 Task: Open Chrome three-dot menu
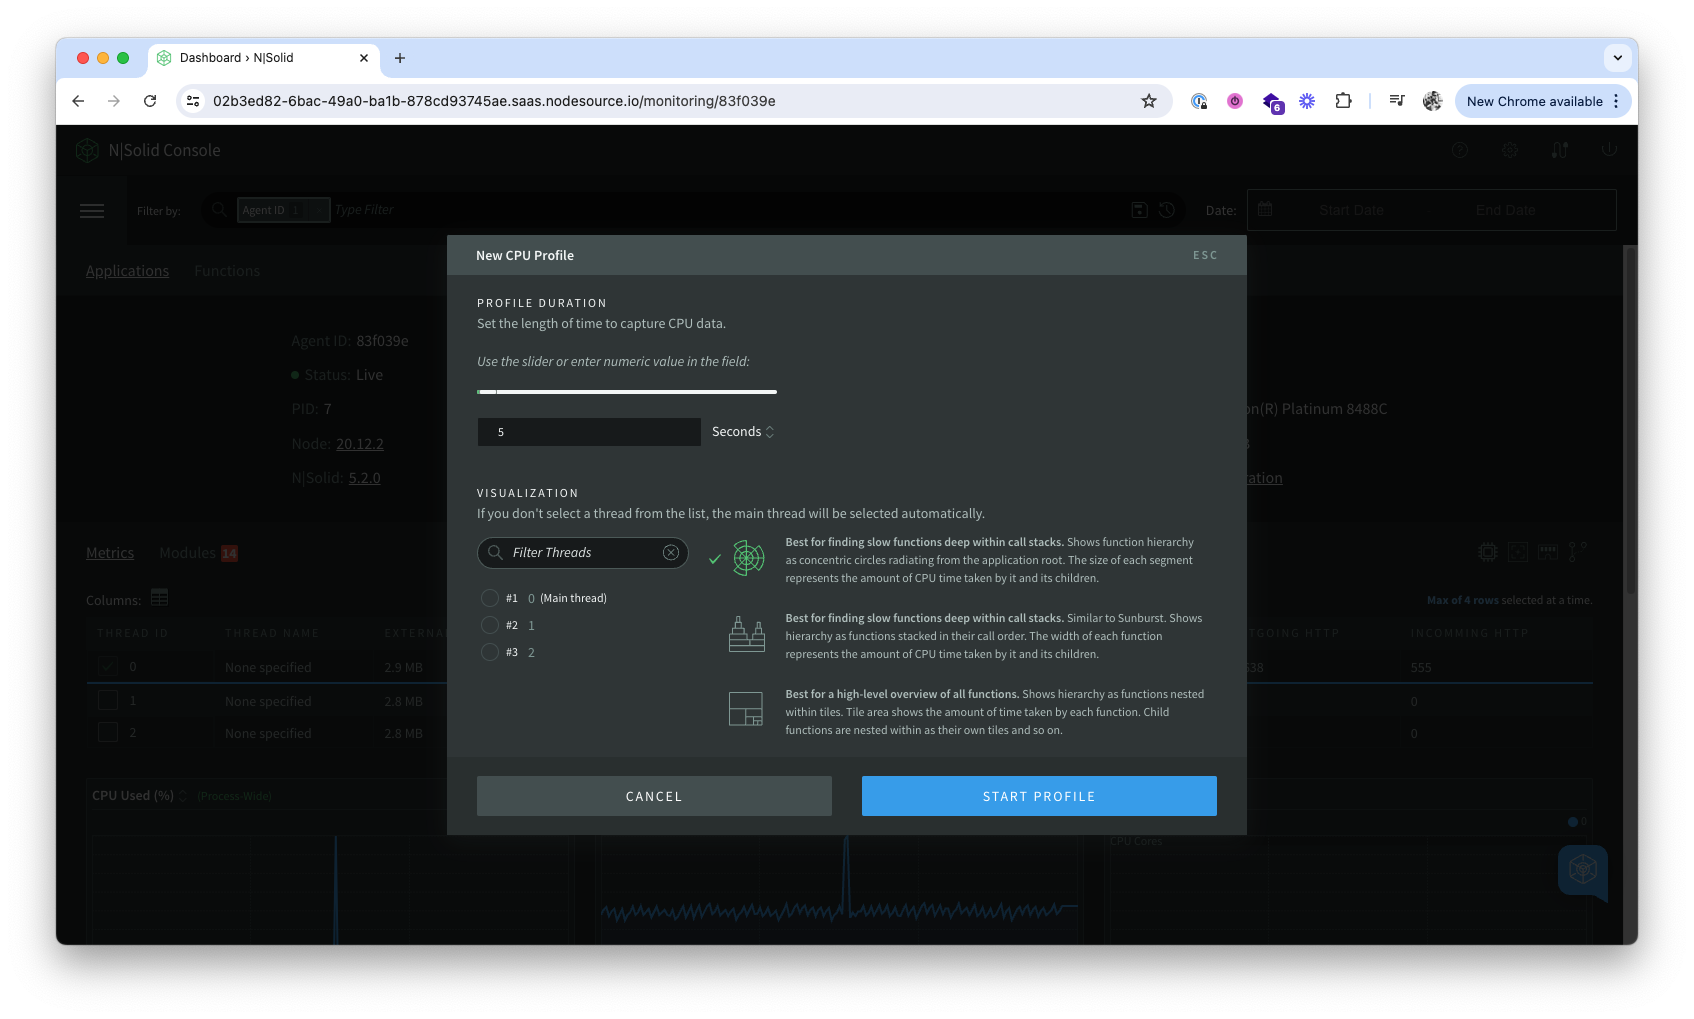(x=1616, y=101)
